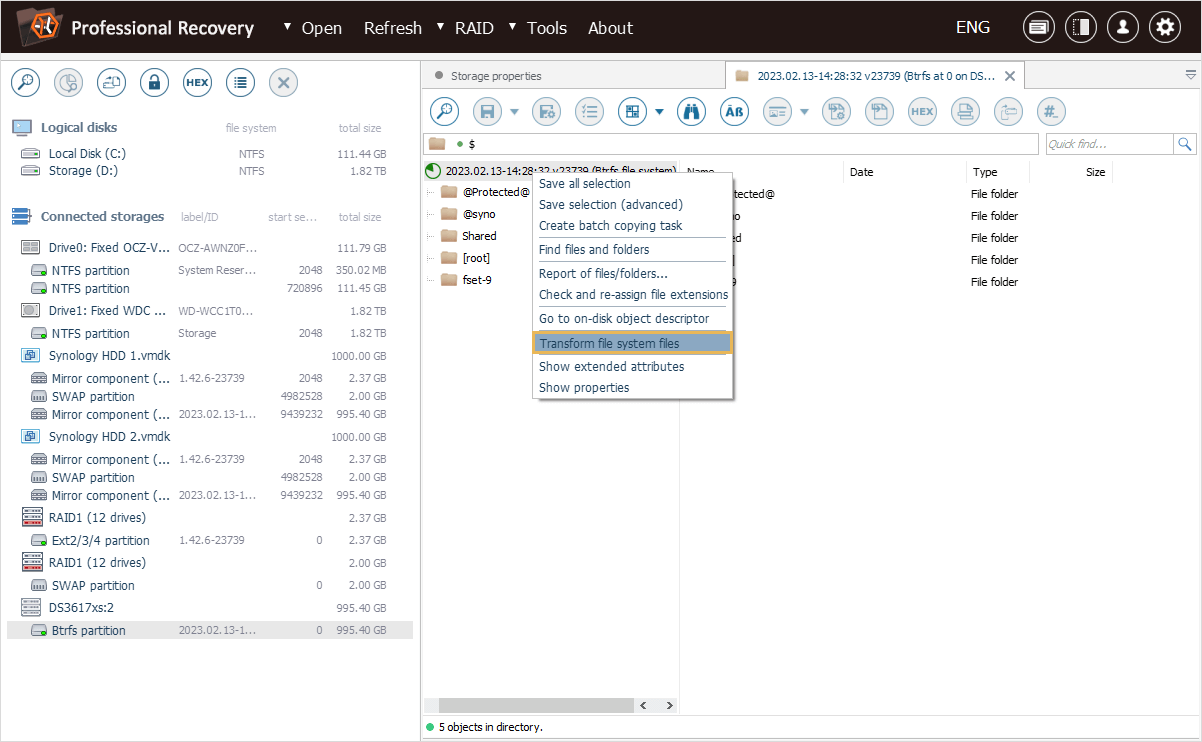Viewport: 1202px width, 742px height.
Task: Click the Quick find input field
Action: 1109,144
